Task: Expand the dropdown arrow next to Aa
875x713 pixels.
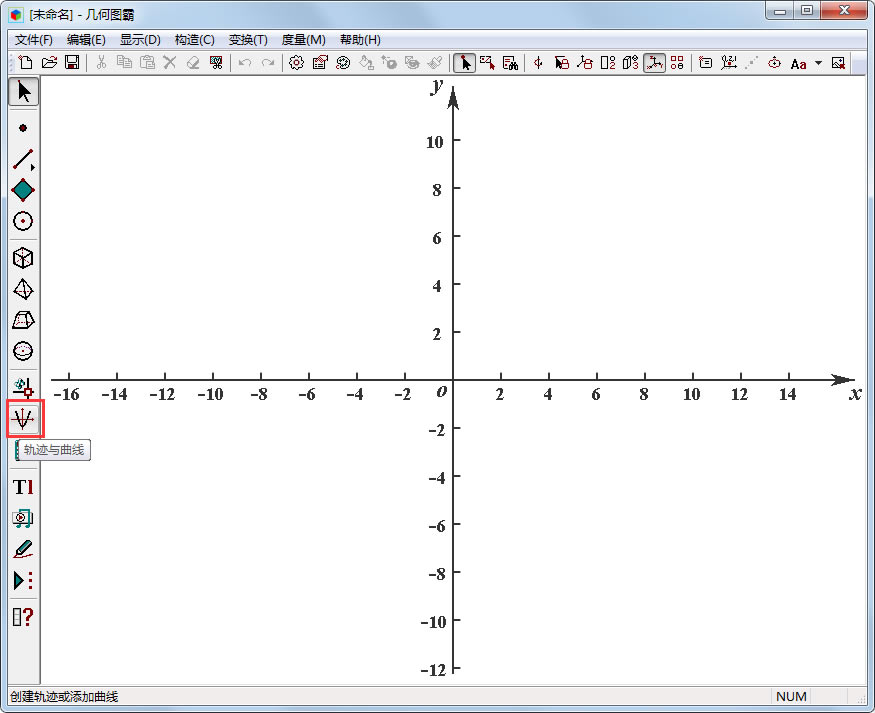Action: pos(818,63)
